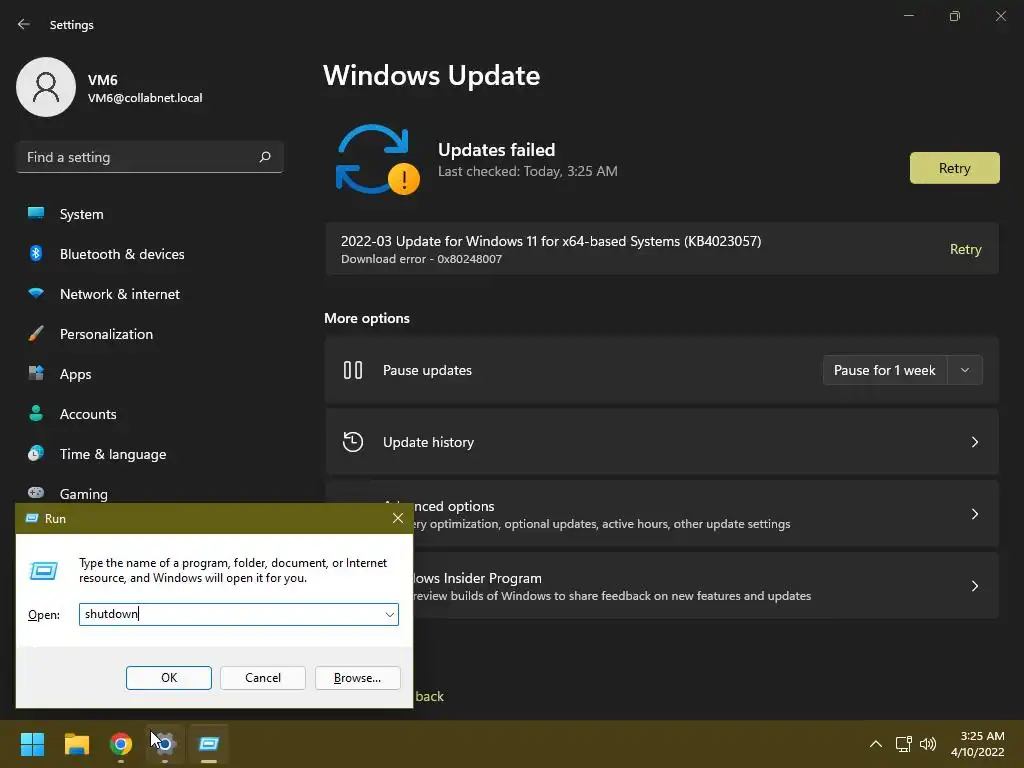
Task: Open the clock showing 3:25 AM
Action: (978, 744)
